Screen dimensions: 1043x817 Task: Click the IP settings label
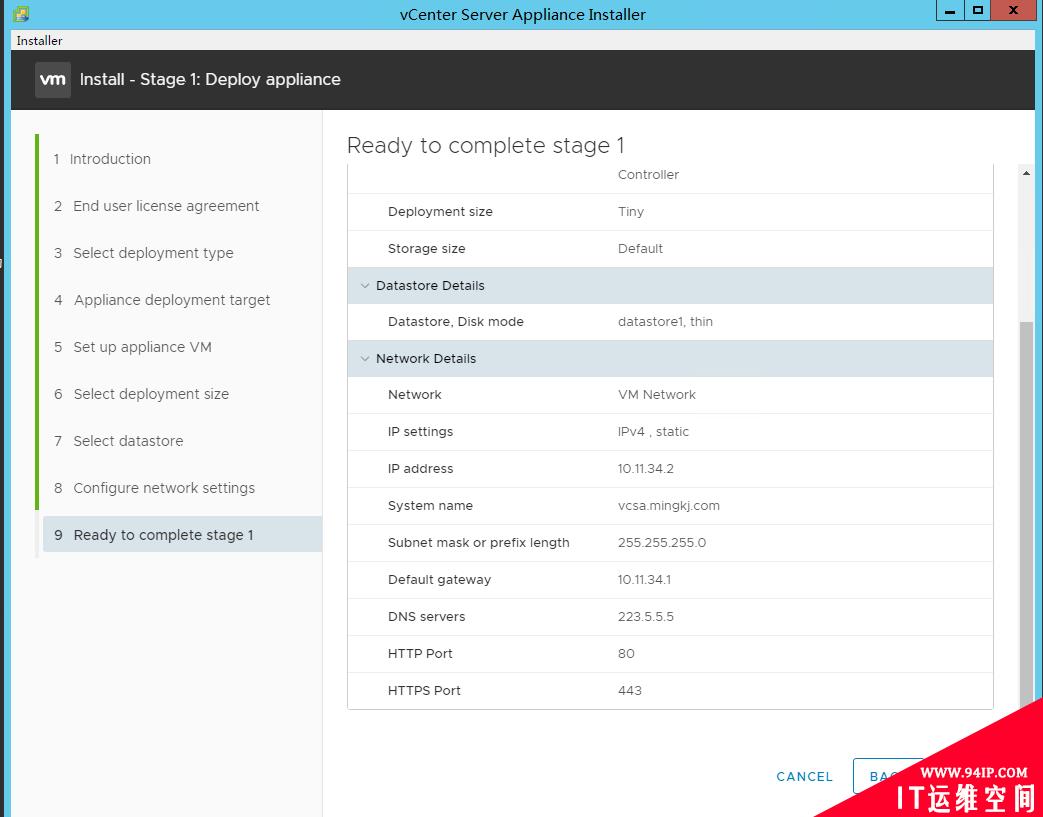420,432
